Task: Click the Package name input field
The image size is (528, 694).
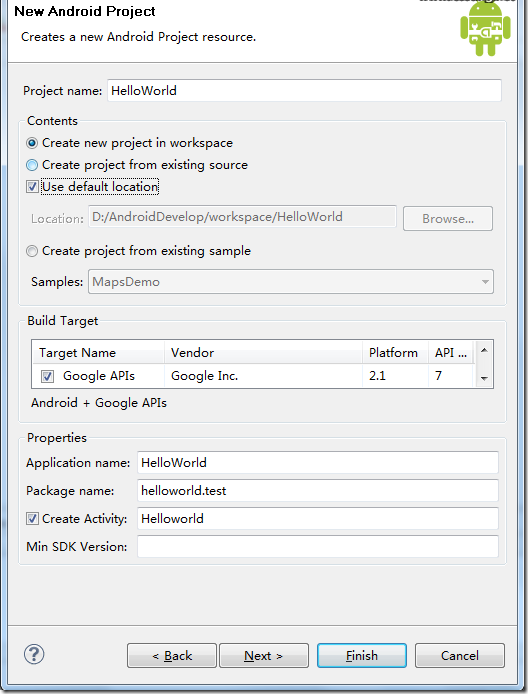Action: click(318, 490)
